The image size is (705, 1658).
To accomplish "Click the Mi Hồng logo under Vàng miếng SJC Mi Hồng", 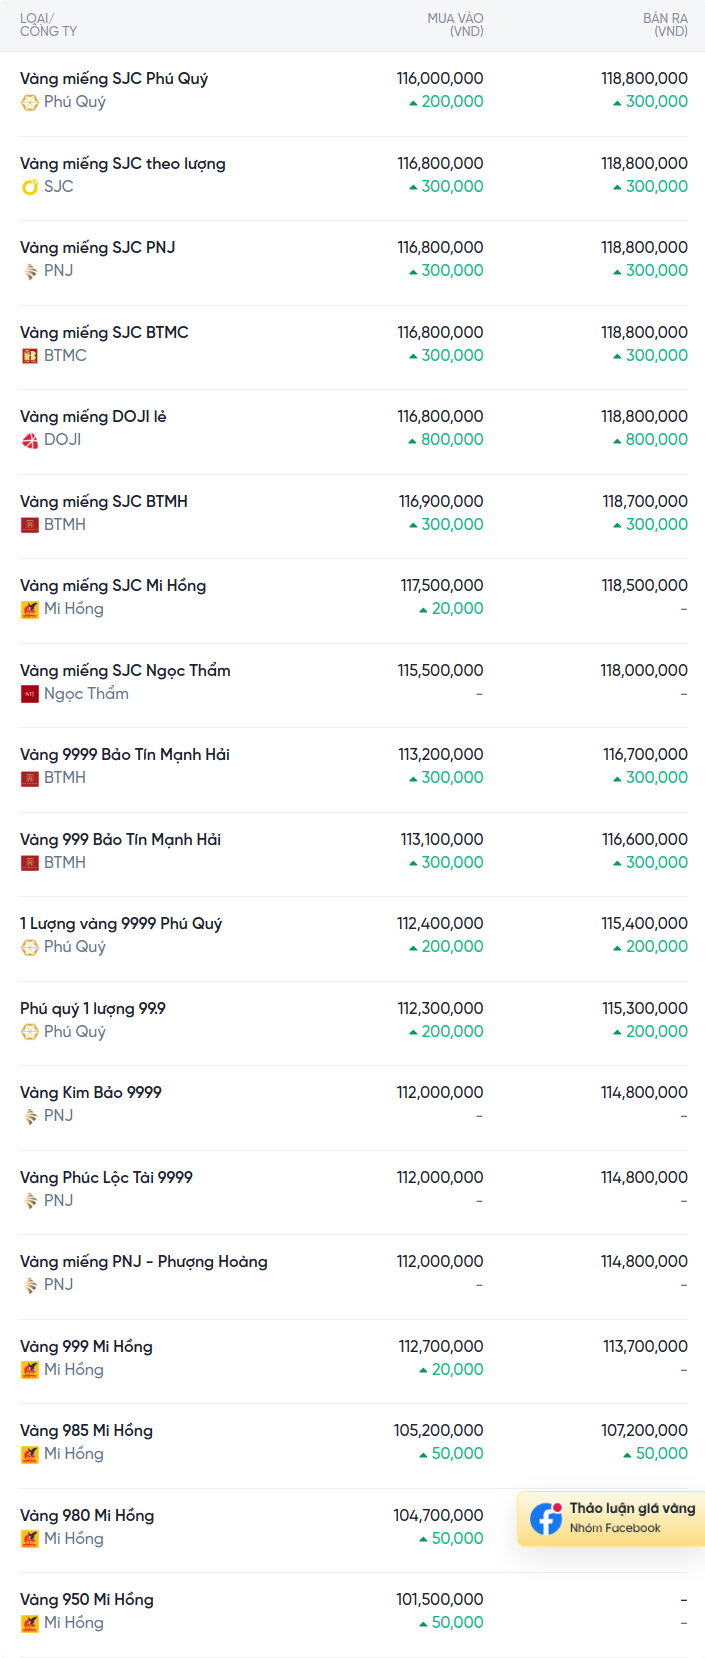I will 30,609.
